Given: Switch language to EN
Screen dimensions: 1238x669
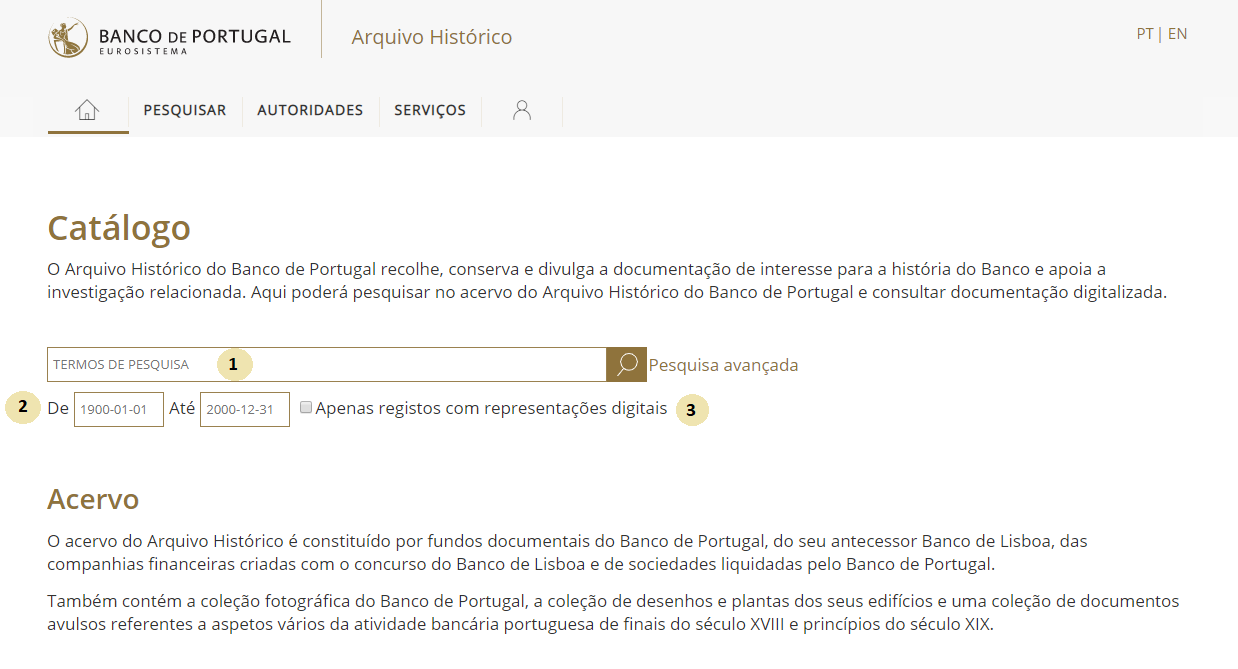Looking at the screenshot, I should pos(1178,33).
